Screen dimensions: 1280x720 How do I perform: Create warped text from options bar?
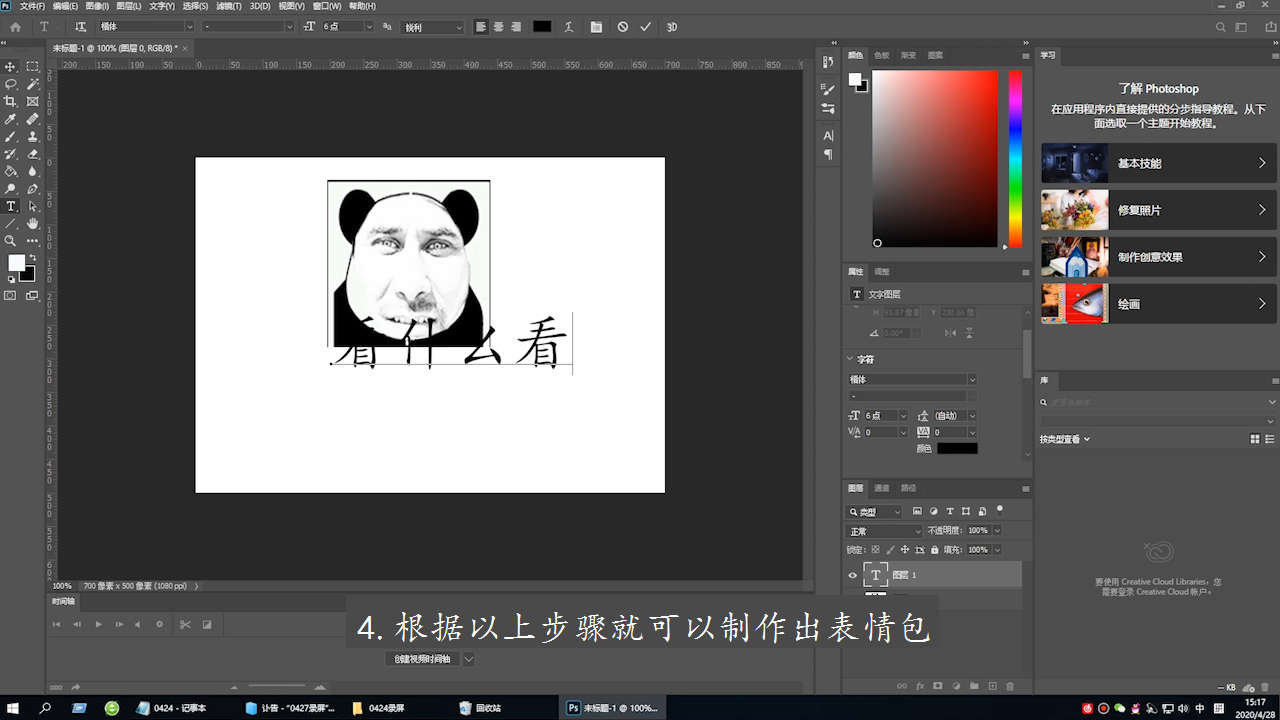tap(571, 27)
